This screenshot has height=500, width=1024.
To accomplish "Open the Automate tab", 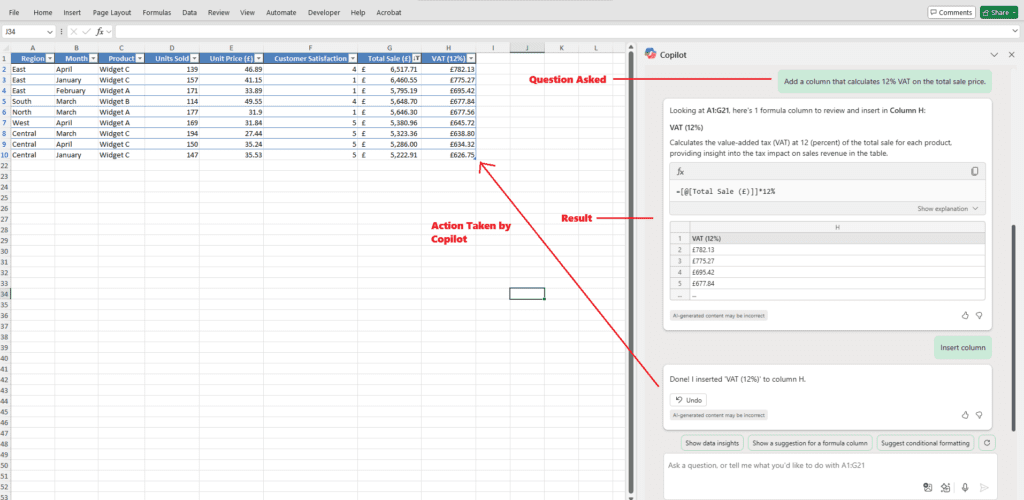I will tap(281, 12).
